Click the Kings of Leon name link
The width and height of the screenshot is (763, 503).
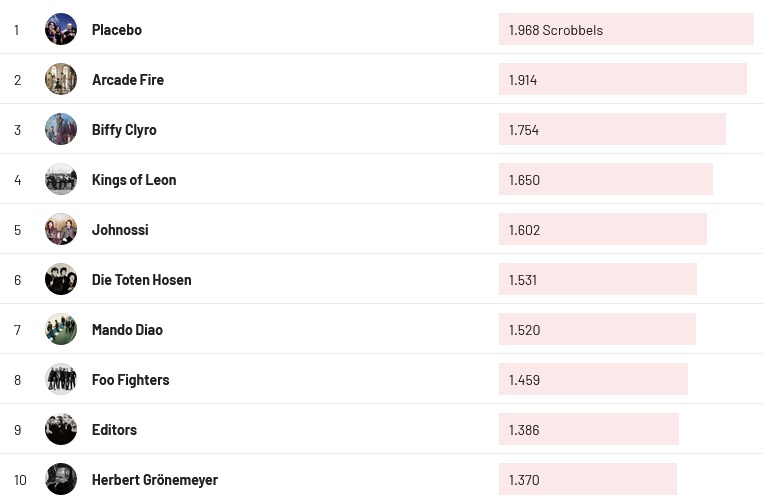134,180
